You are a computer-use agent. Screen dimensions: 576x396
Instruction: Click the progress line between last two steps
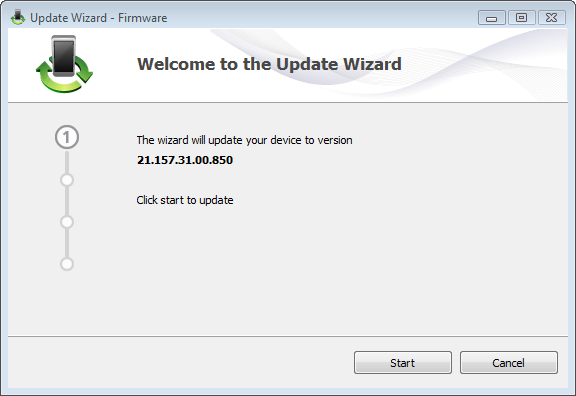[x=67, y=243]
